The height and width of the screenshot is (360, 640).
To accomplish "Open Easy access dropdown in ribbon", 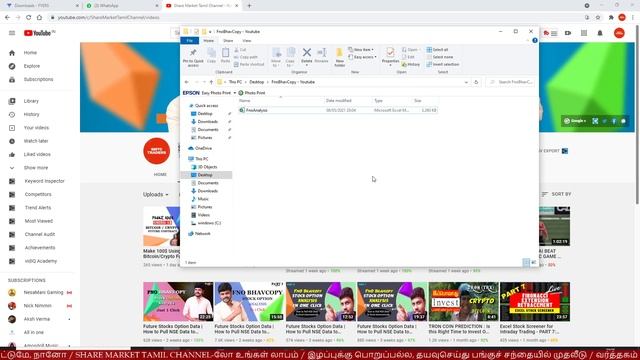I will tap(362, 57).
